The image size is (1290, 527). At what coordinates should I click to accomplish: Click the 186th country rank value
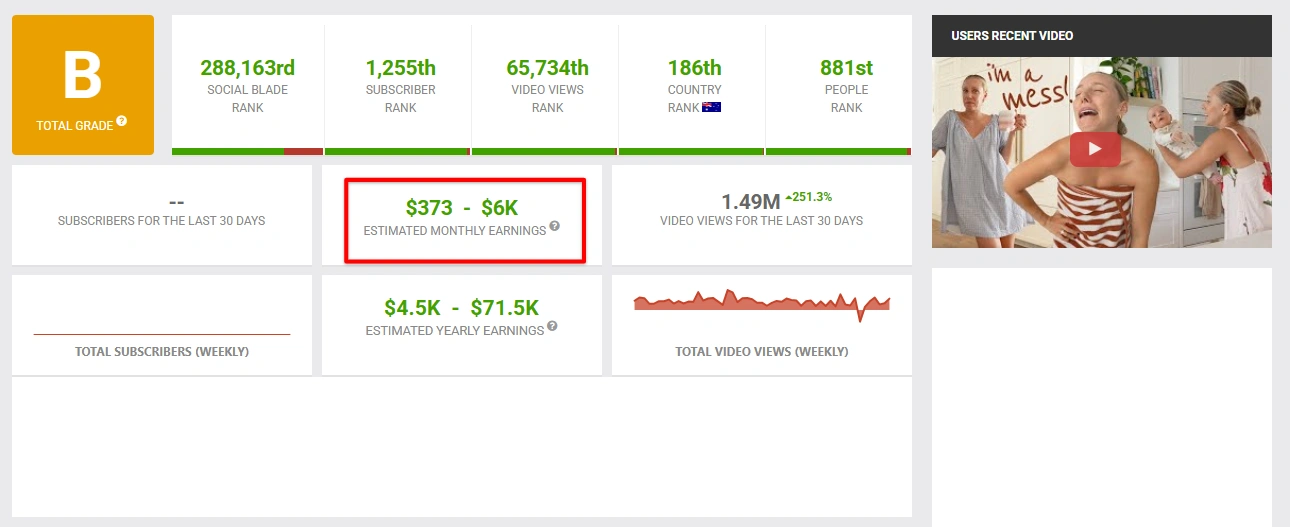coord(695,68)
